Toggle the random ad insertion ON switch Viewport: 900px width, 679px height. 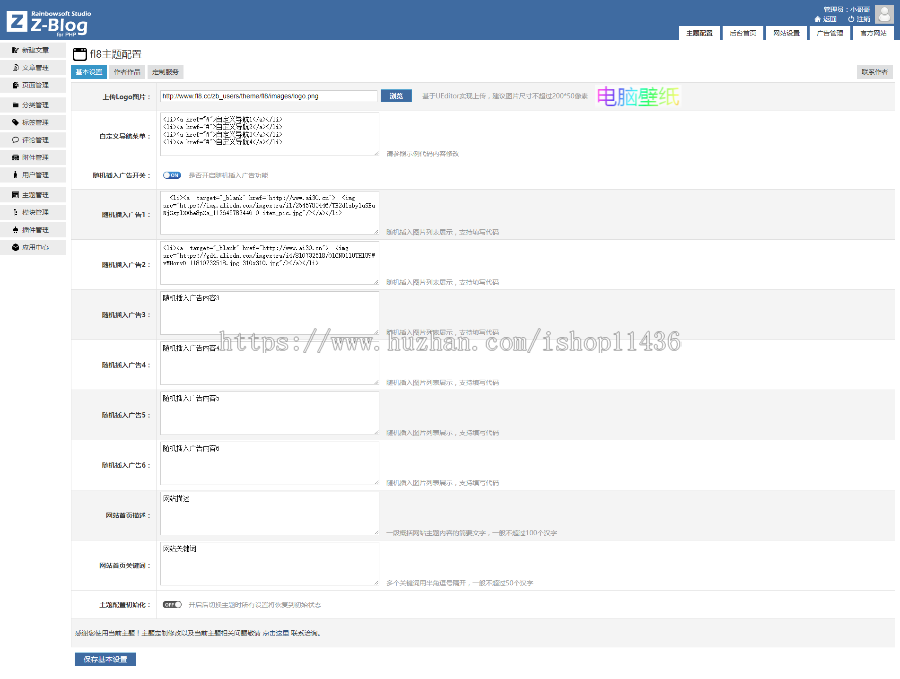point(171,175)
